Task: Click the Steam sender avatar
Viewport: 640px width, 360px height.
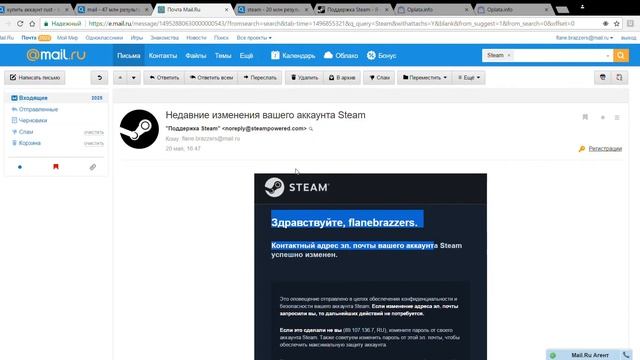Action: (139, 129)
